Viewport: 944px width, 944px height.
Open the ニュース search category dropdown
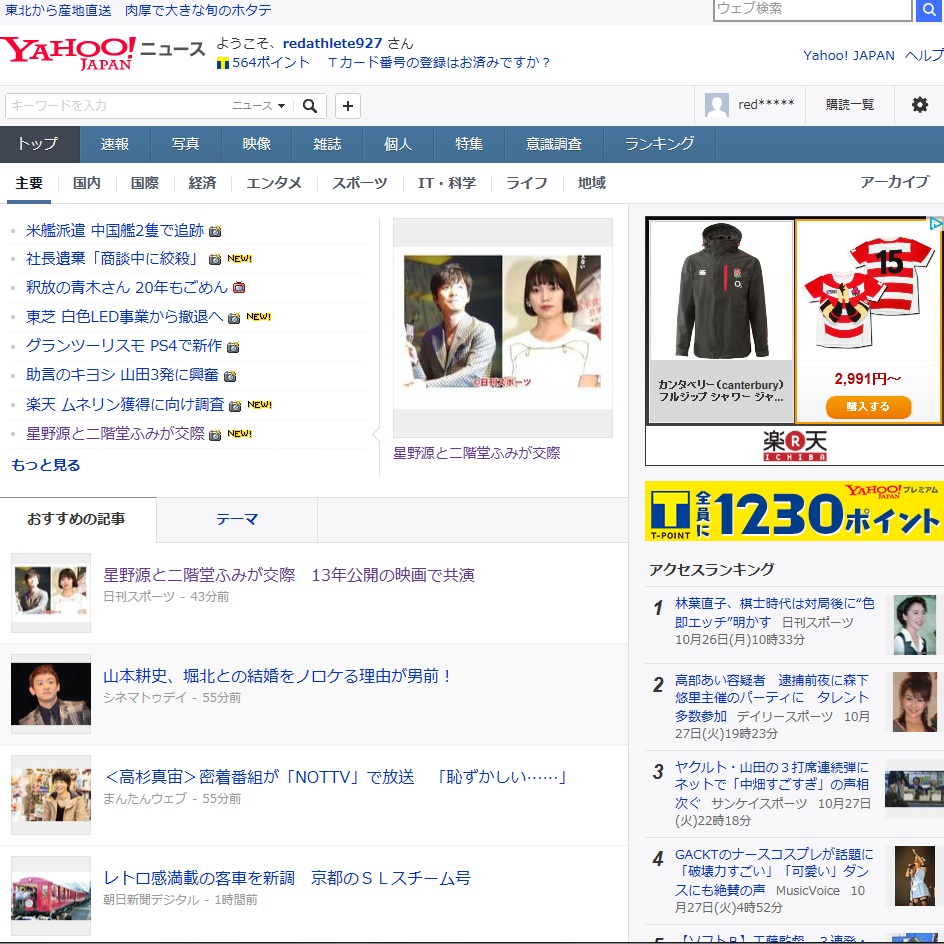point(259,106)
